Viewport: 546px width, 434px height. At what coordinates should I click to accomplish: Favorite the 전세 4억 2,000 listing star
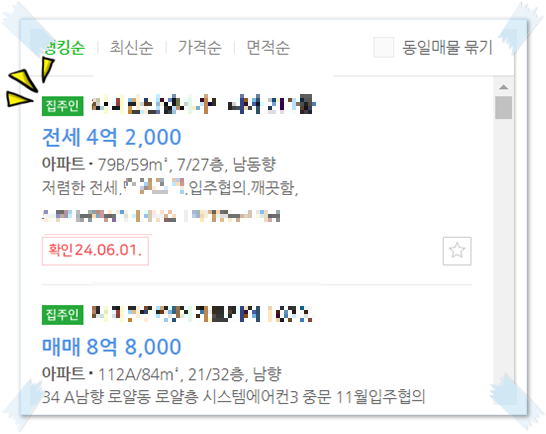[457, 251]
